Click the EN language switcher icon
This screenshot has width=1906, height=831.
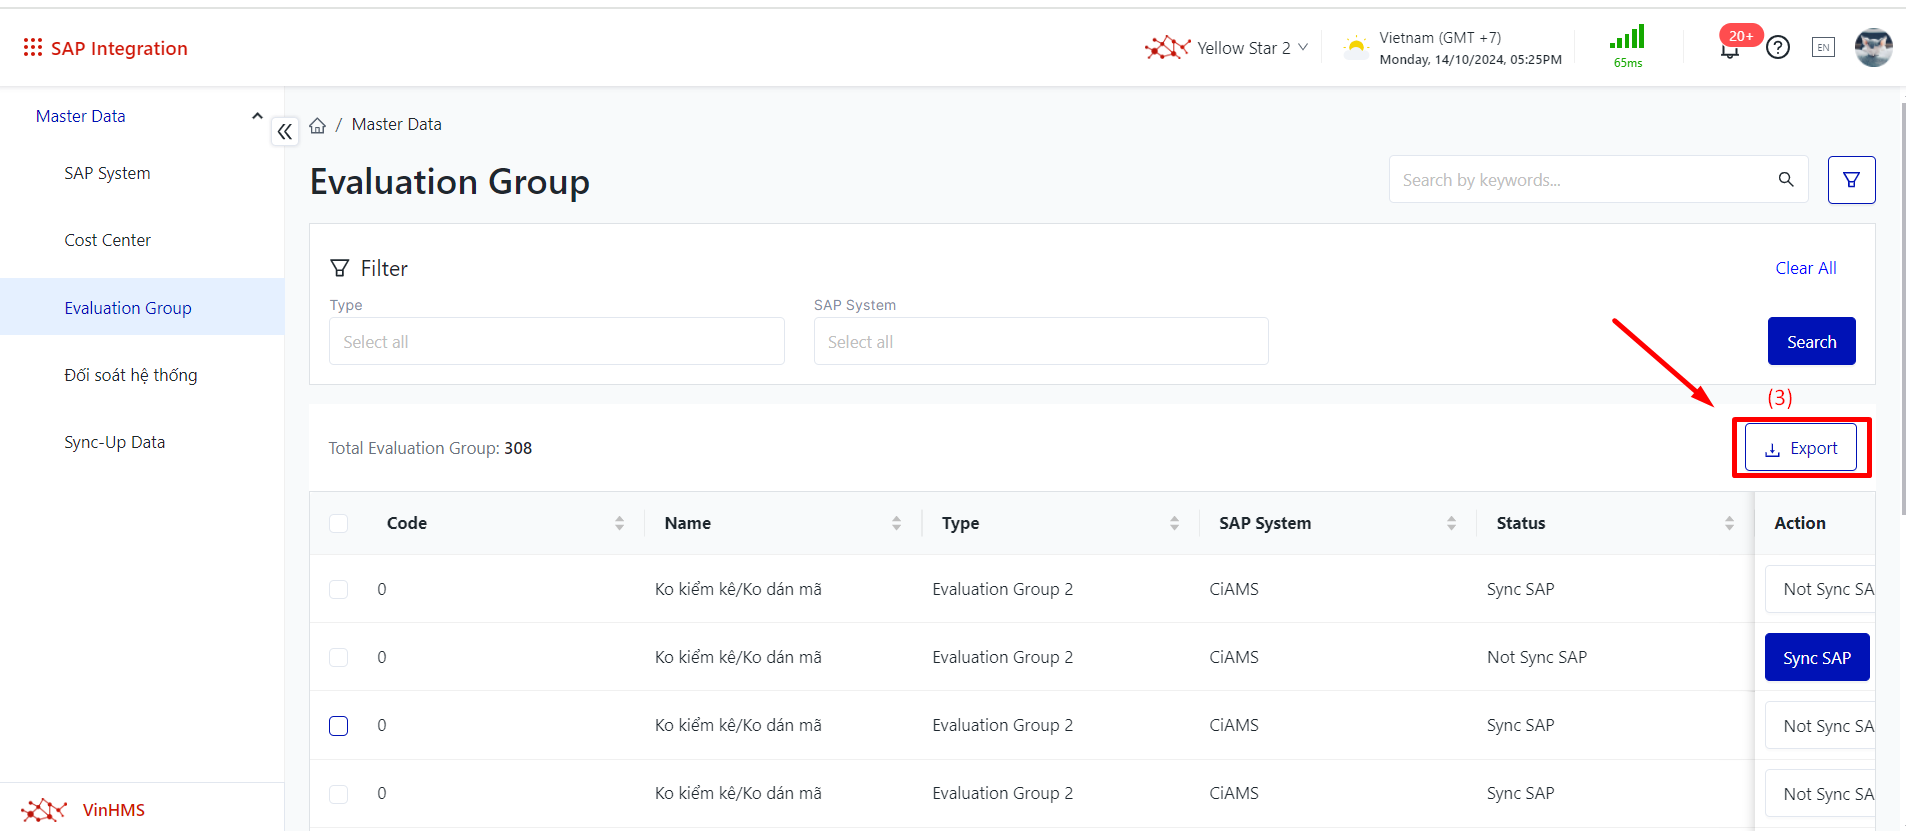pos(1823,47)
